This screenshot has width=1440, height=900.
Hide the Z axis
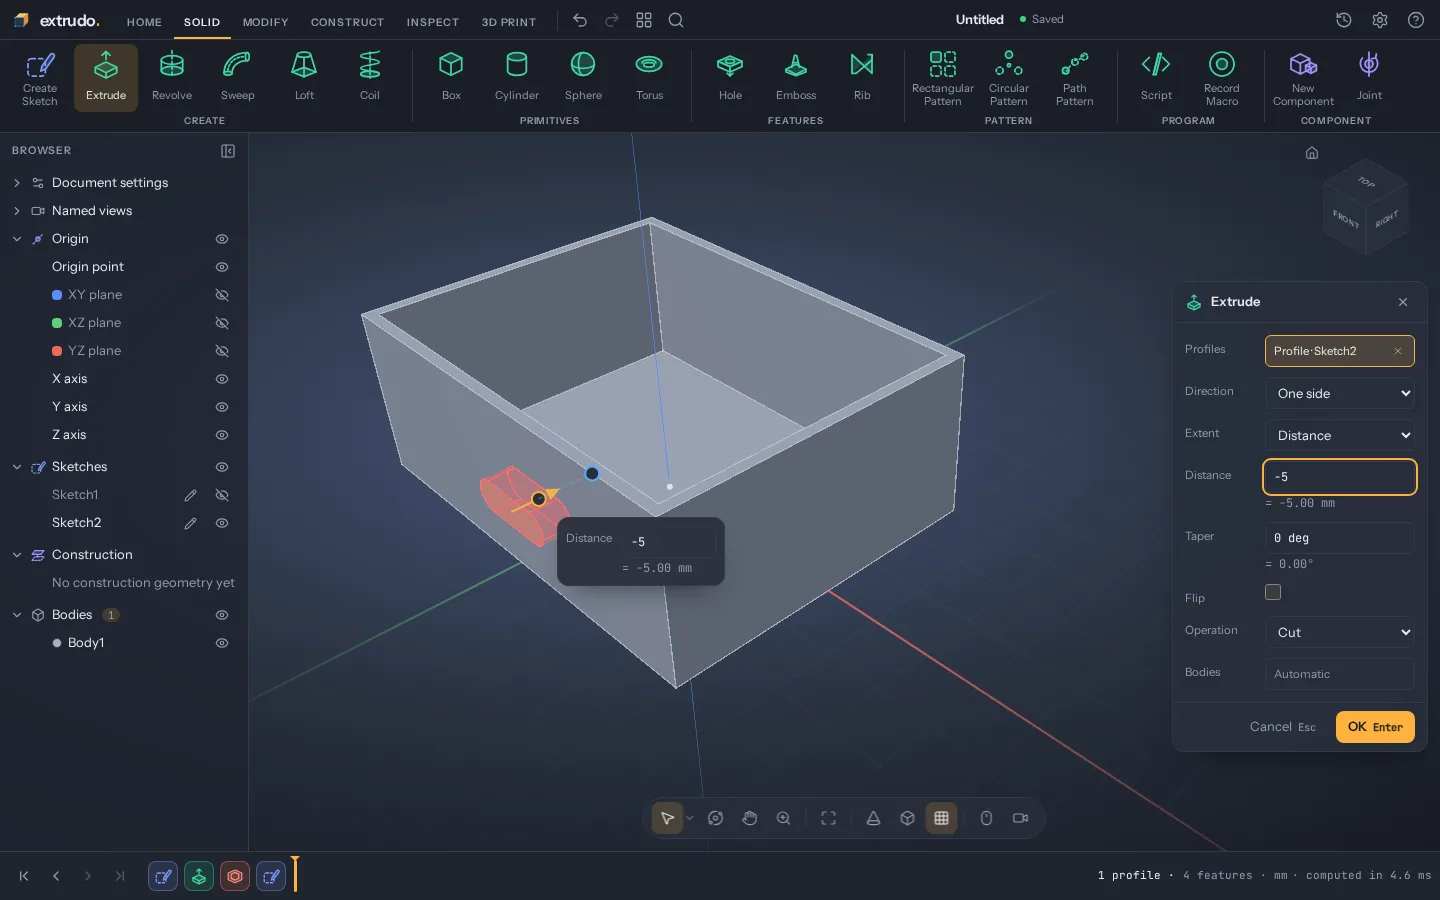pos(222,435)
